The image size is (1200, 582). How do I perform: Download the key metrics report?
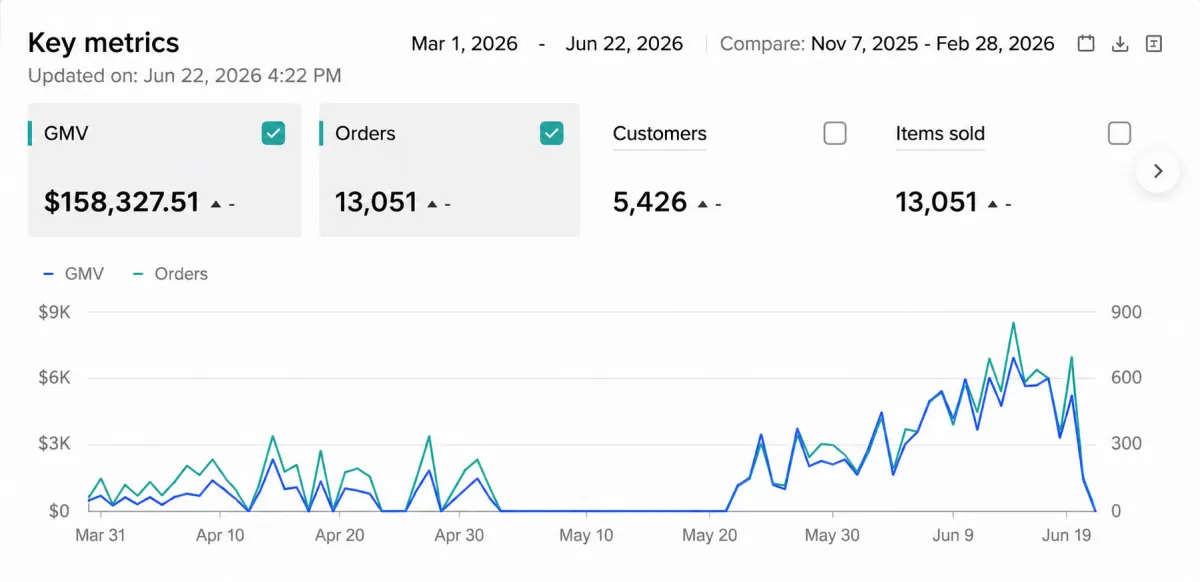click(1120, 44)
